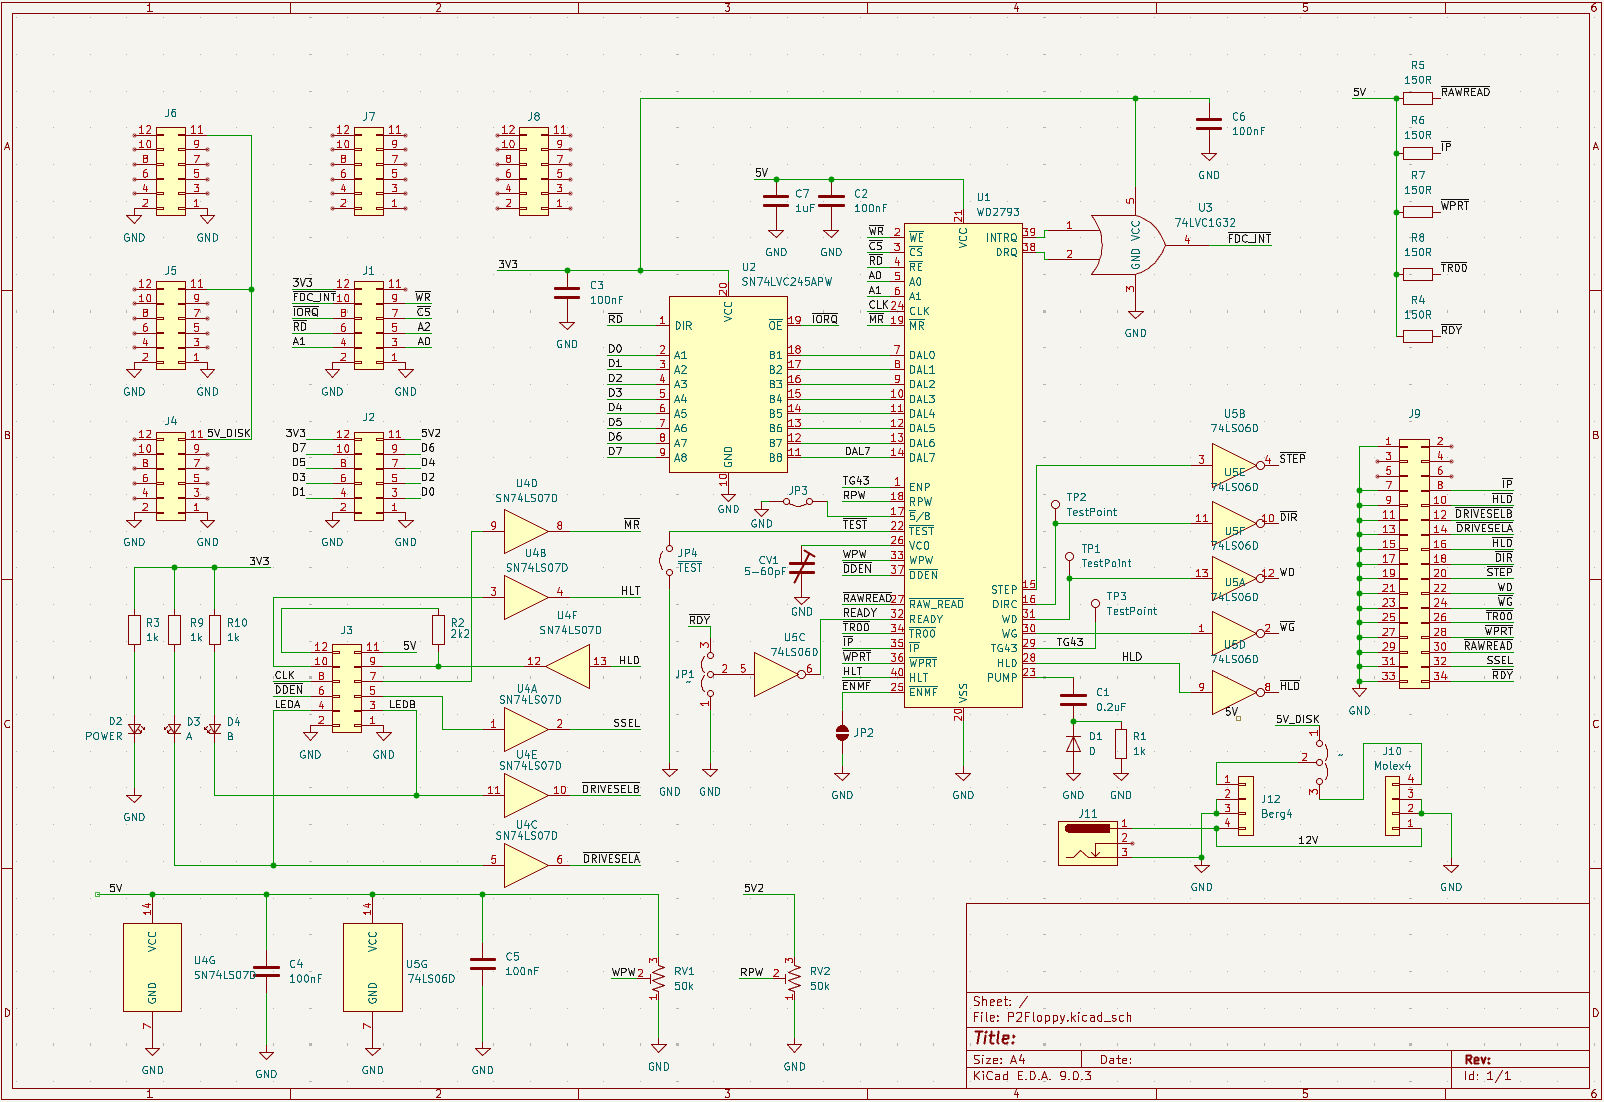Select the R2 2k2 resistor symbol
Viewport: 1604px width, 1102px height.
pyautogui.click(x=438, y=629)
